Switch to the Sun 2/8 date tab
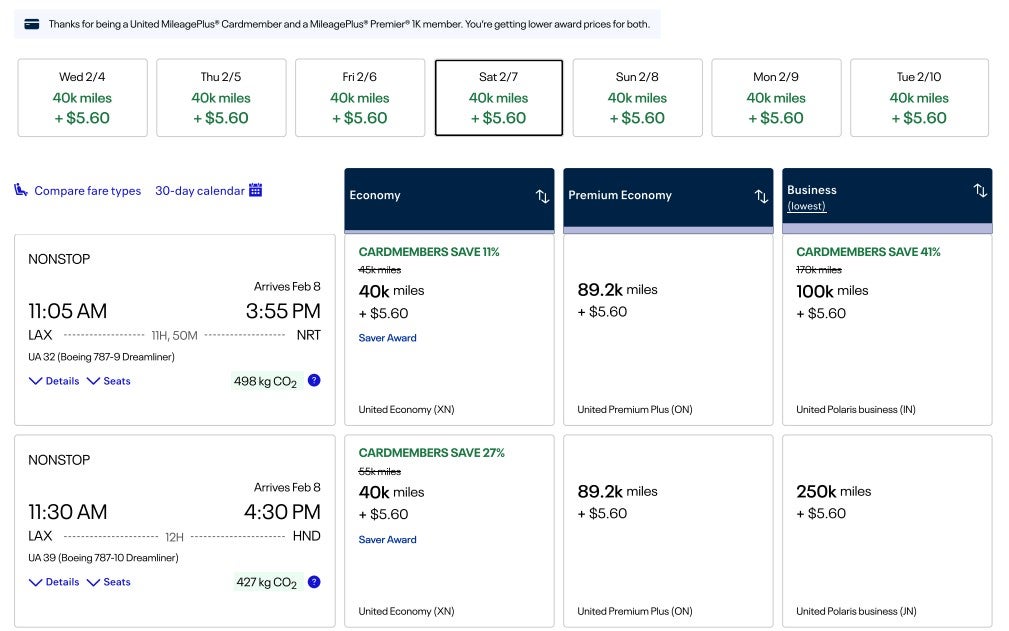This screenshot has height=631, width=1009. (637, 98)
